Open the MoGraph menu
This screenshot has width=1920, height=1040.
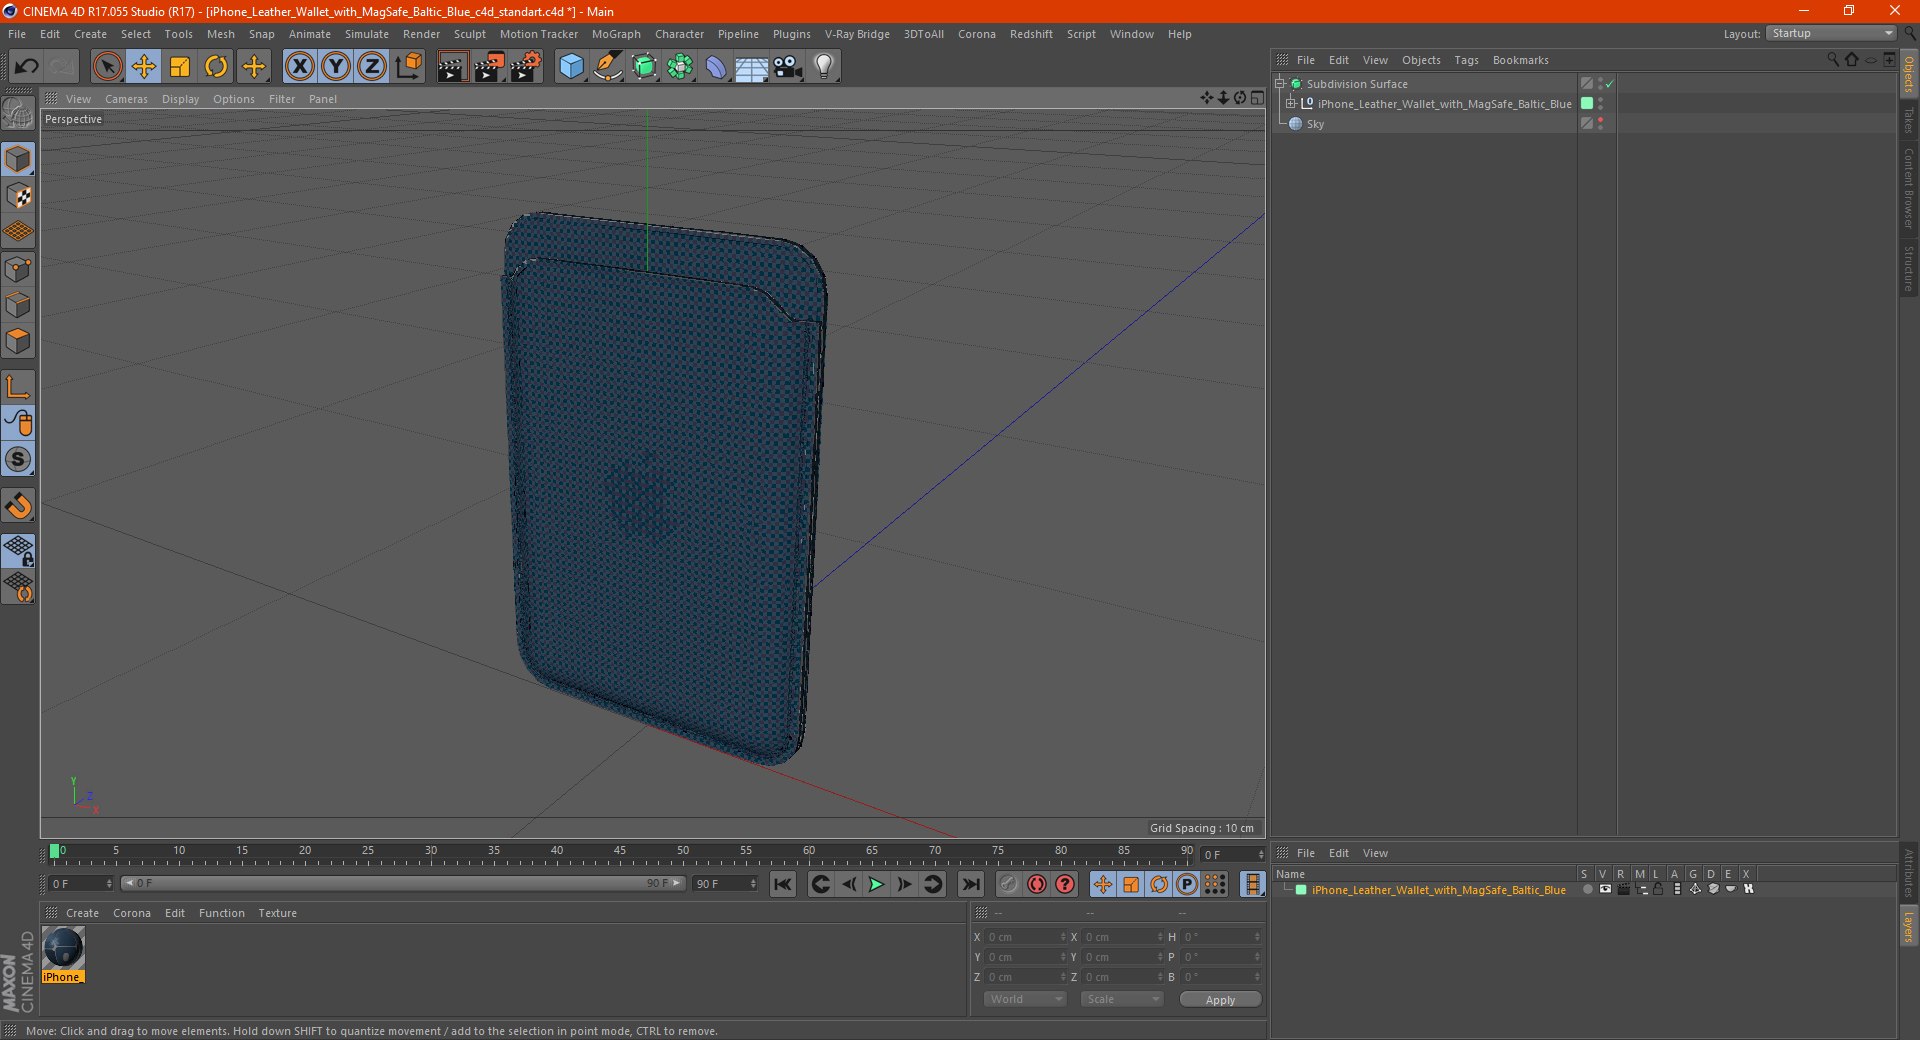click(616, 34)
